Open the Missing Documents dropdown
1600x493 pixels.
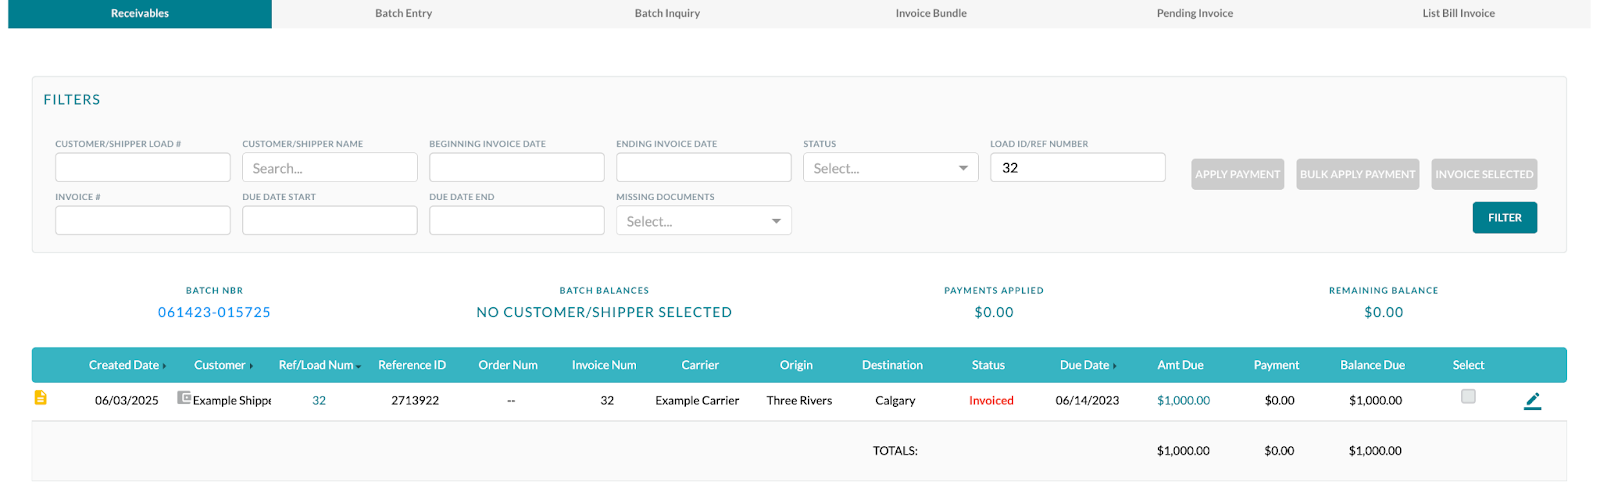[x=703, y=221]
